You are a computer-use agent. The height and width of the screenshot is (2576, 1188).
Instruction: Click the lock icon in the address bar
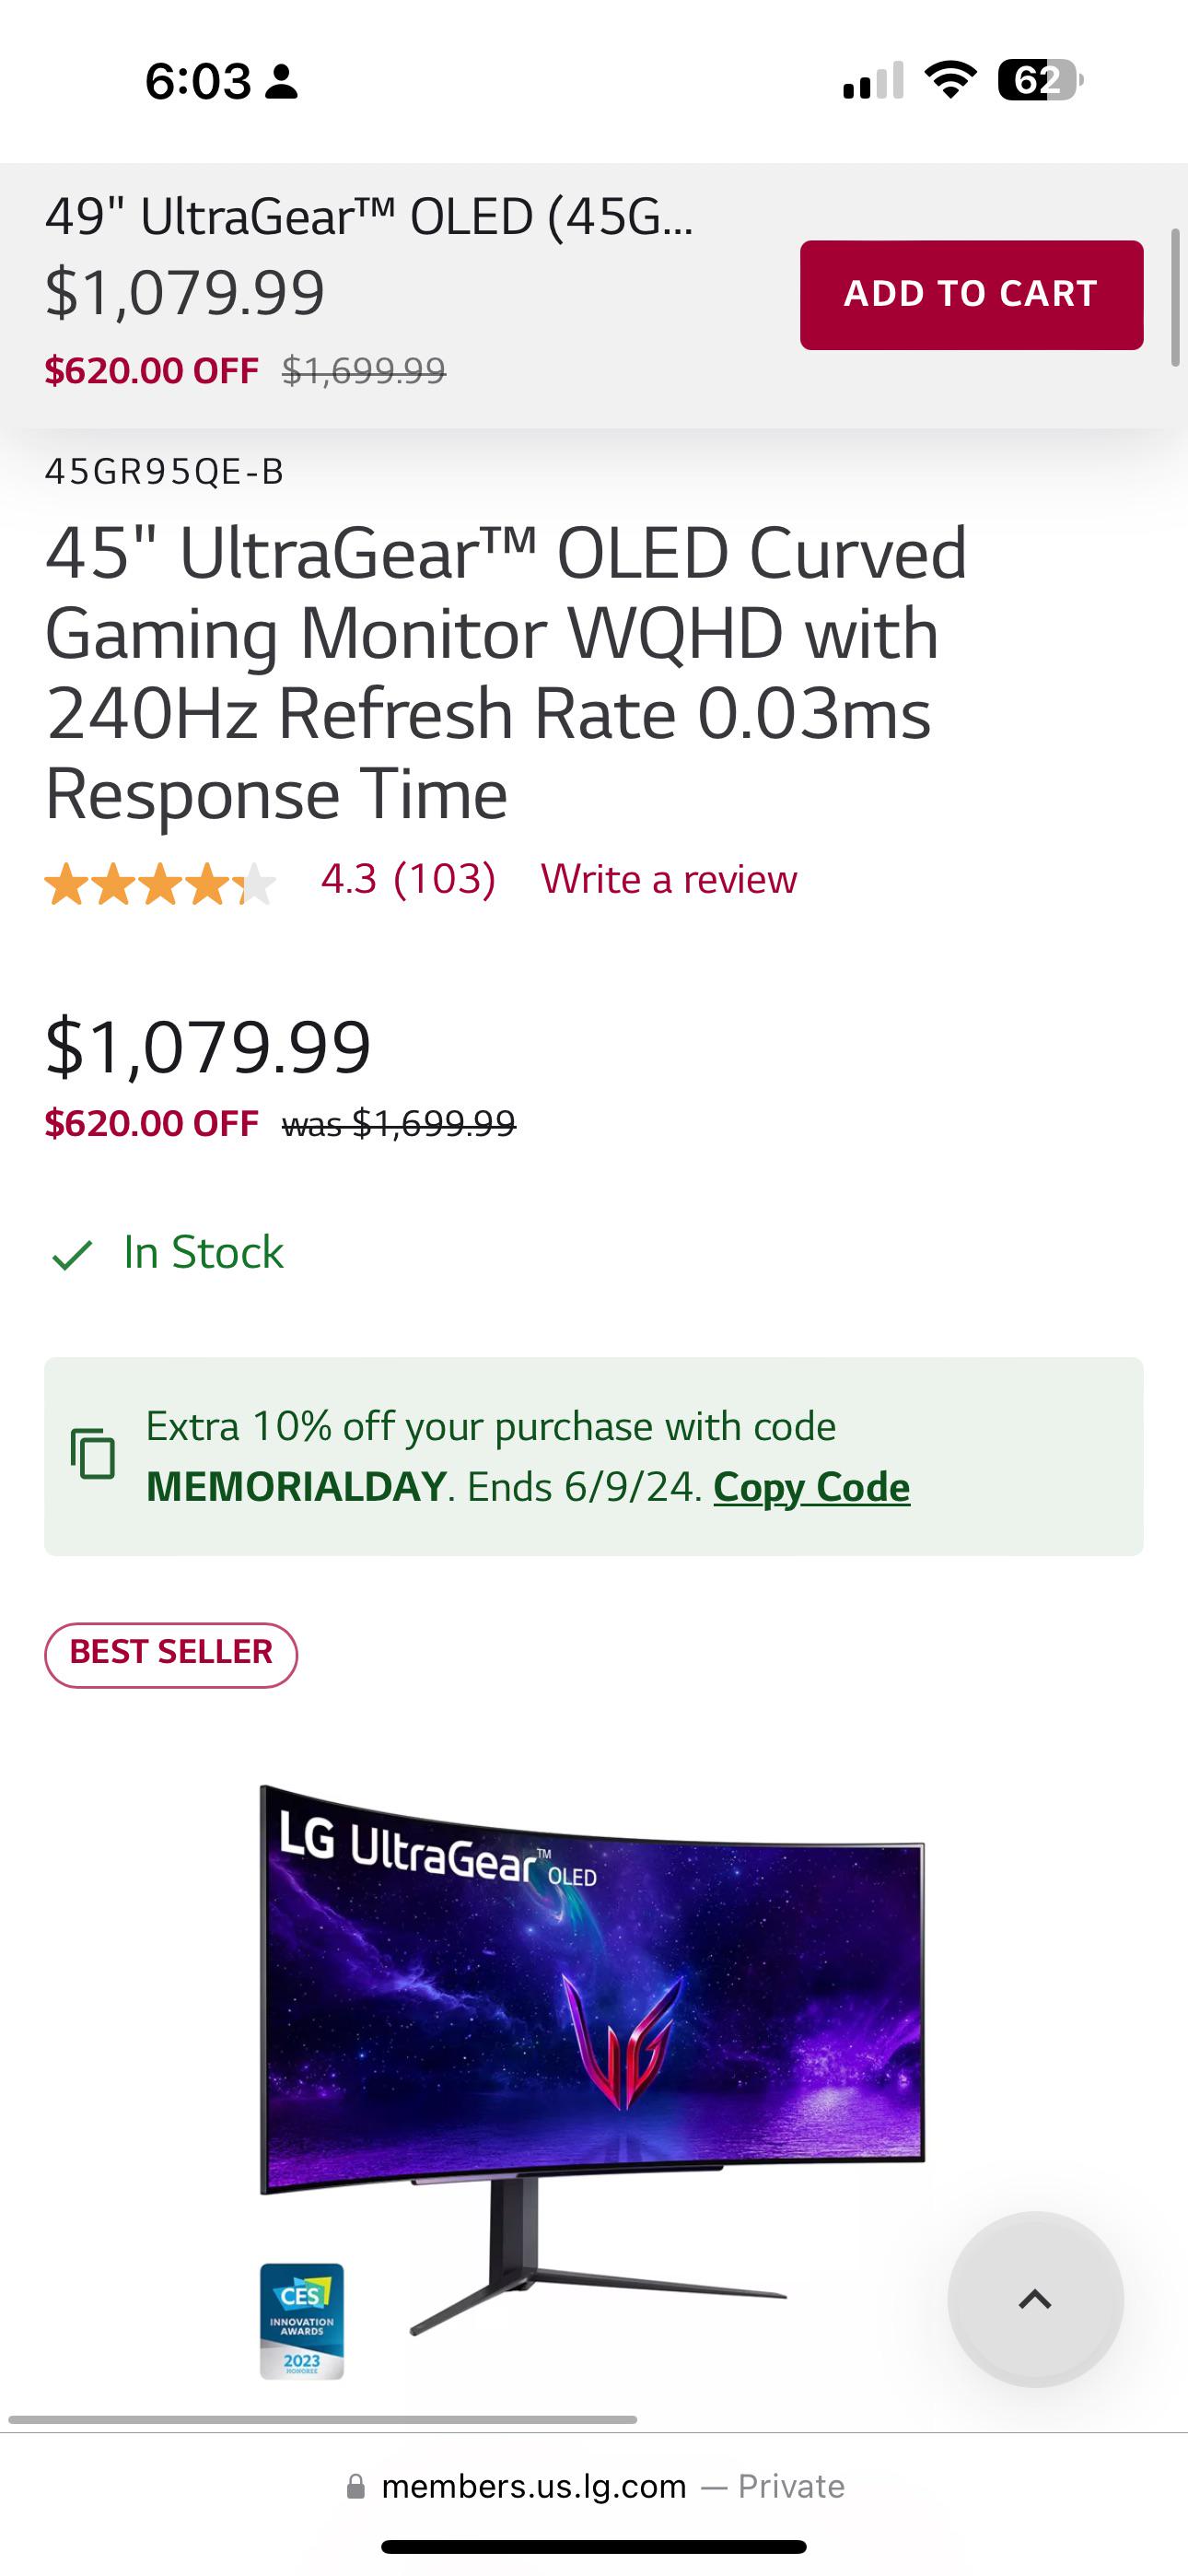click(356, 2487)
